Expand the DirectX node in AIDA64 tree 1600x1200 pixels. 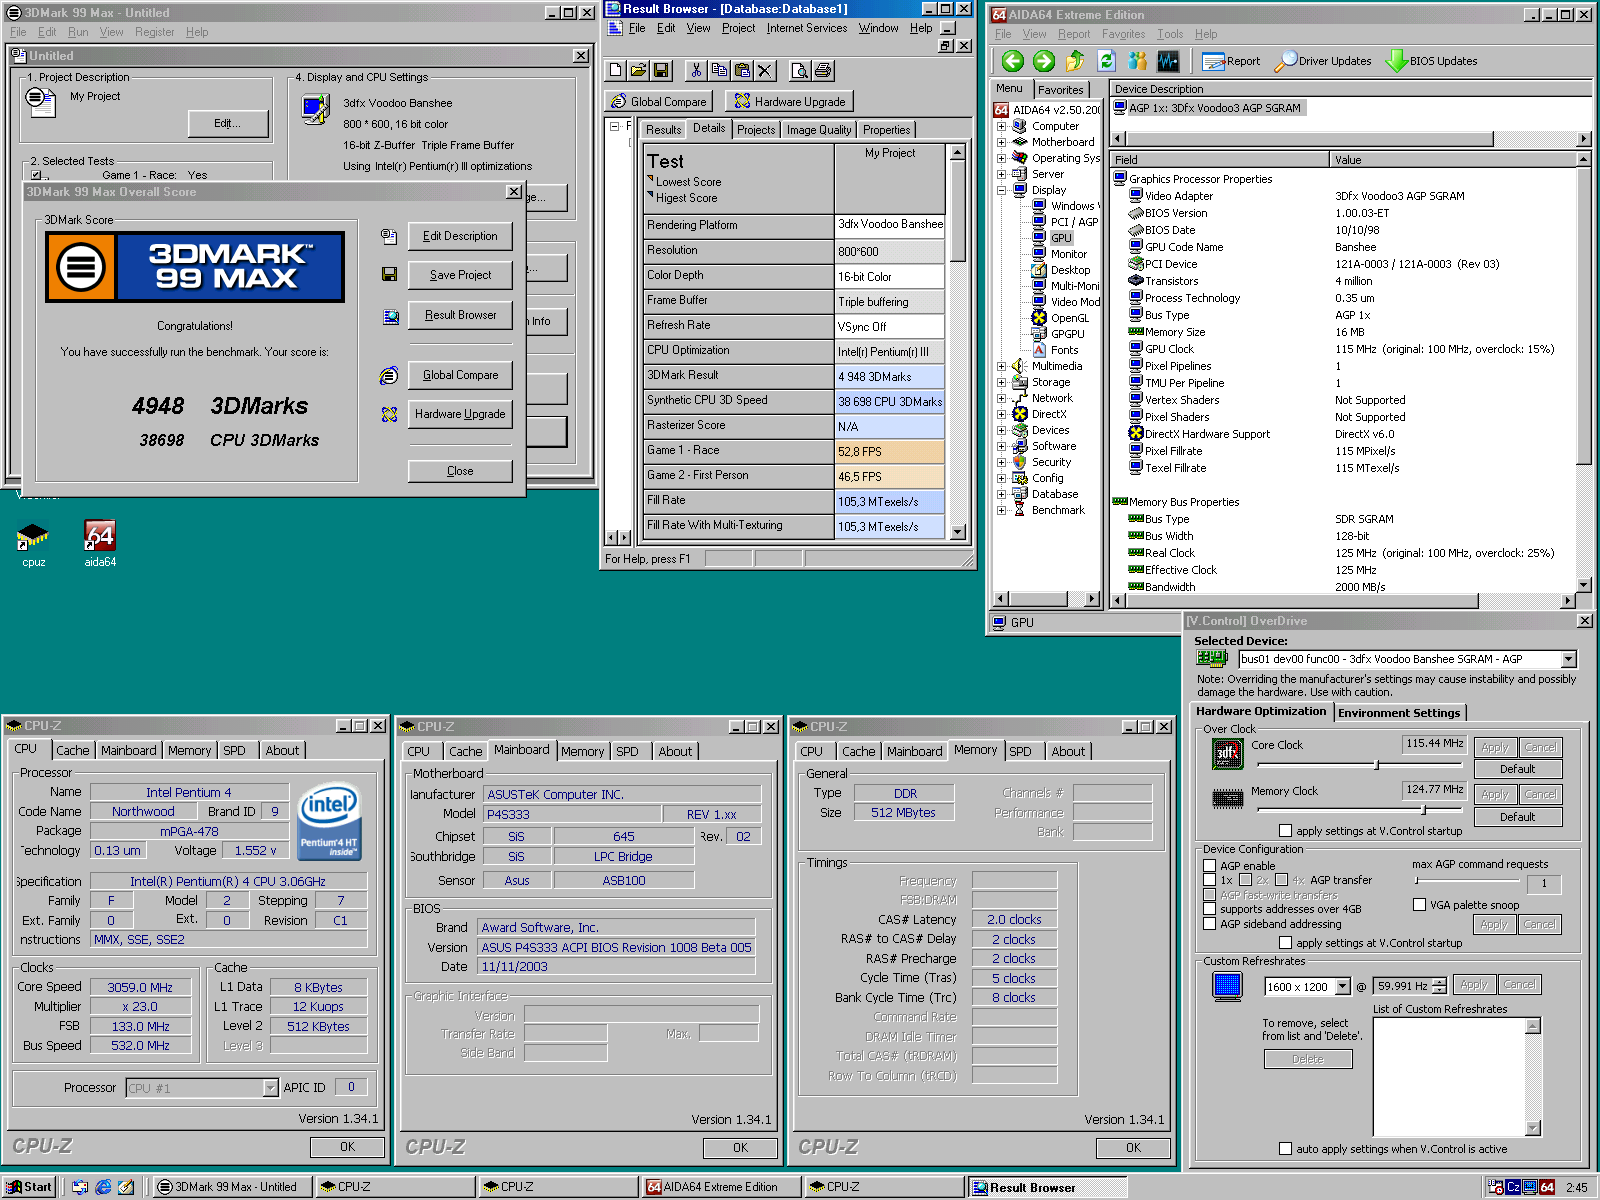[x=1001, y=414]
